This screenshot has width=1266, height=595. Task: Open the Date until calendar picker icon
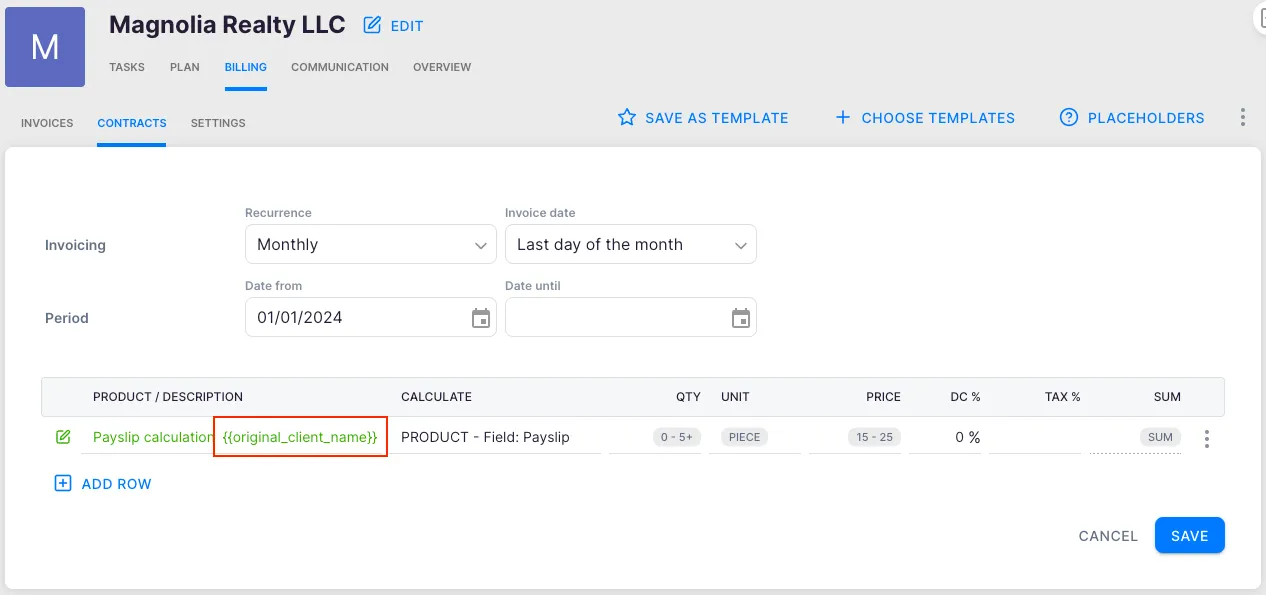741,318
